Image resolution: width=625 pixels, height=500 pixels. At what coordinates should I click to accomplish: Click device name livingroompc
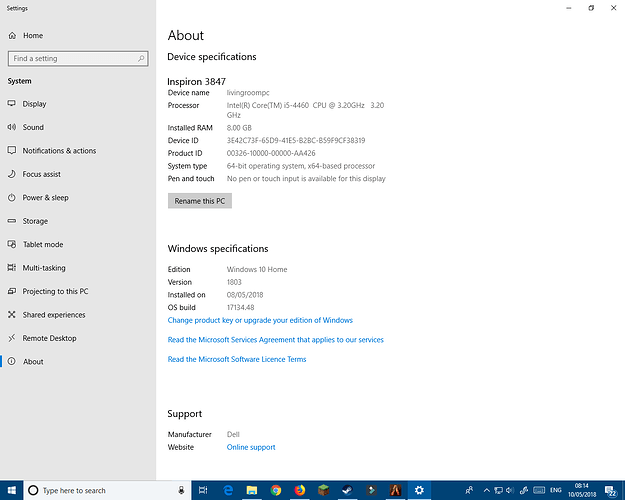pos(248,93)
